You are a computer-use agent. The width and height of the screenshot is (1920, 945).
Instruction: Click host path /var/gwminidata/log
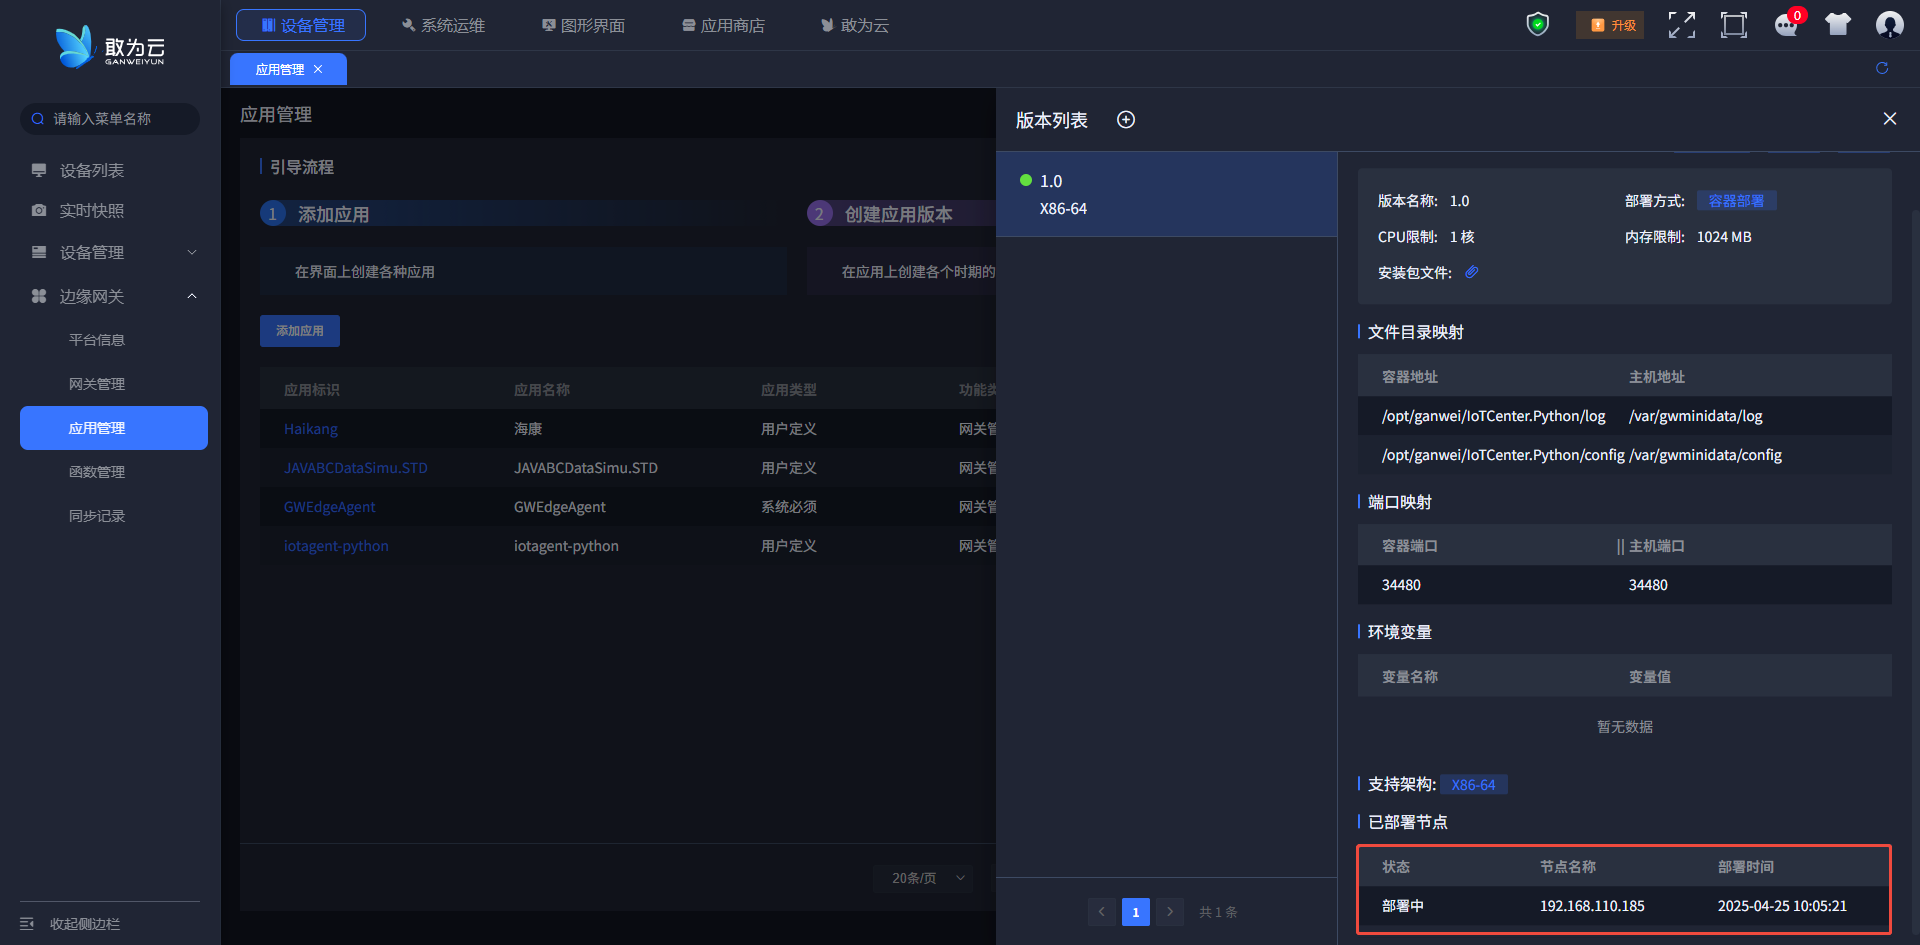(x=1696, y=416)
